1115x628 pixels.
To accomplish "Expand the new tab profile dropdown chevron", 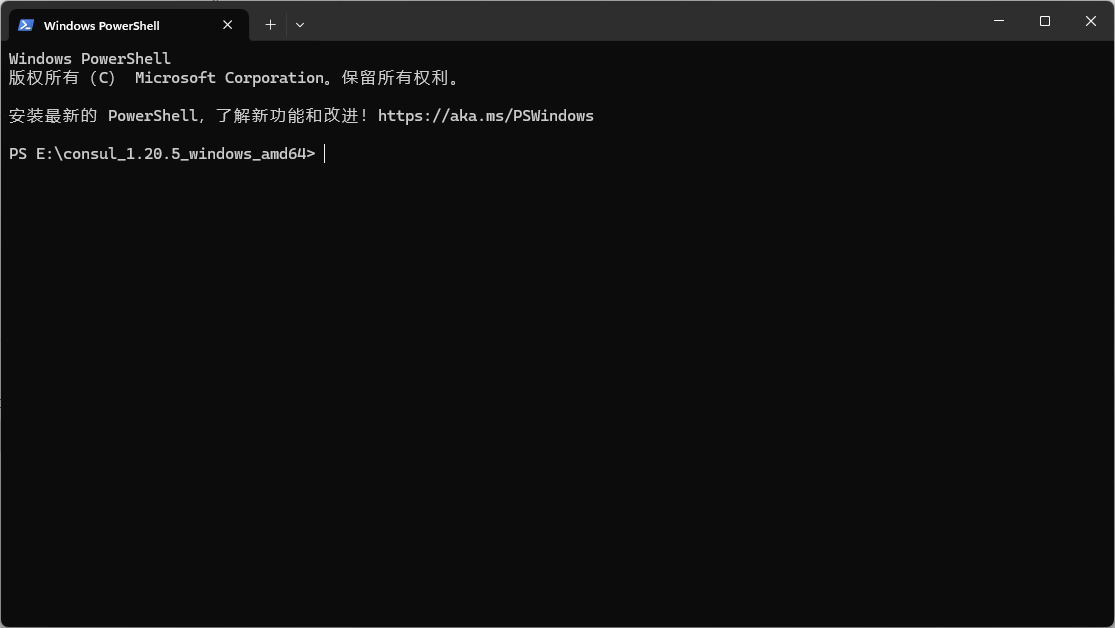I will pyautogui.click(x=300, y=25).
